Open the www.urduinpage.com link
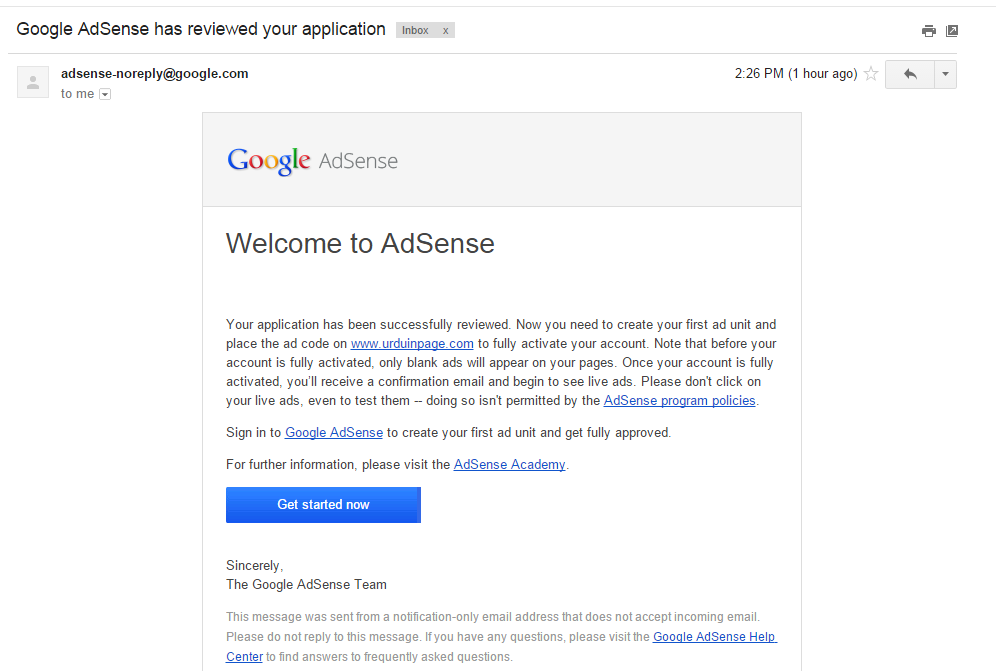 pos(412,343)
